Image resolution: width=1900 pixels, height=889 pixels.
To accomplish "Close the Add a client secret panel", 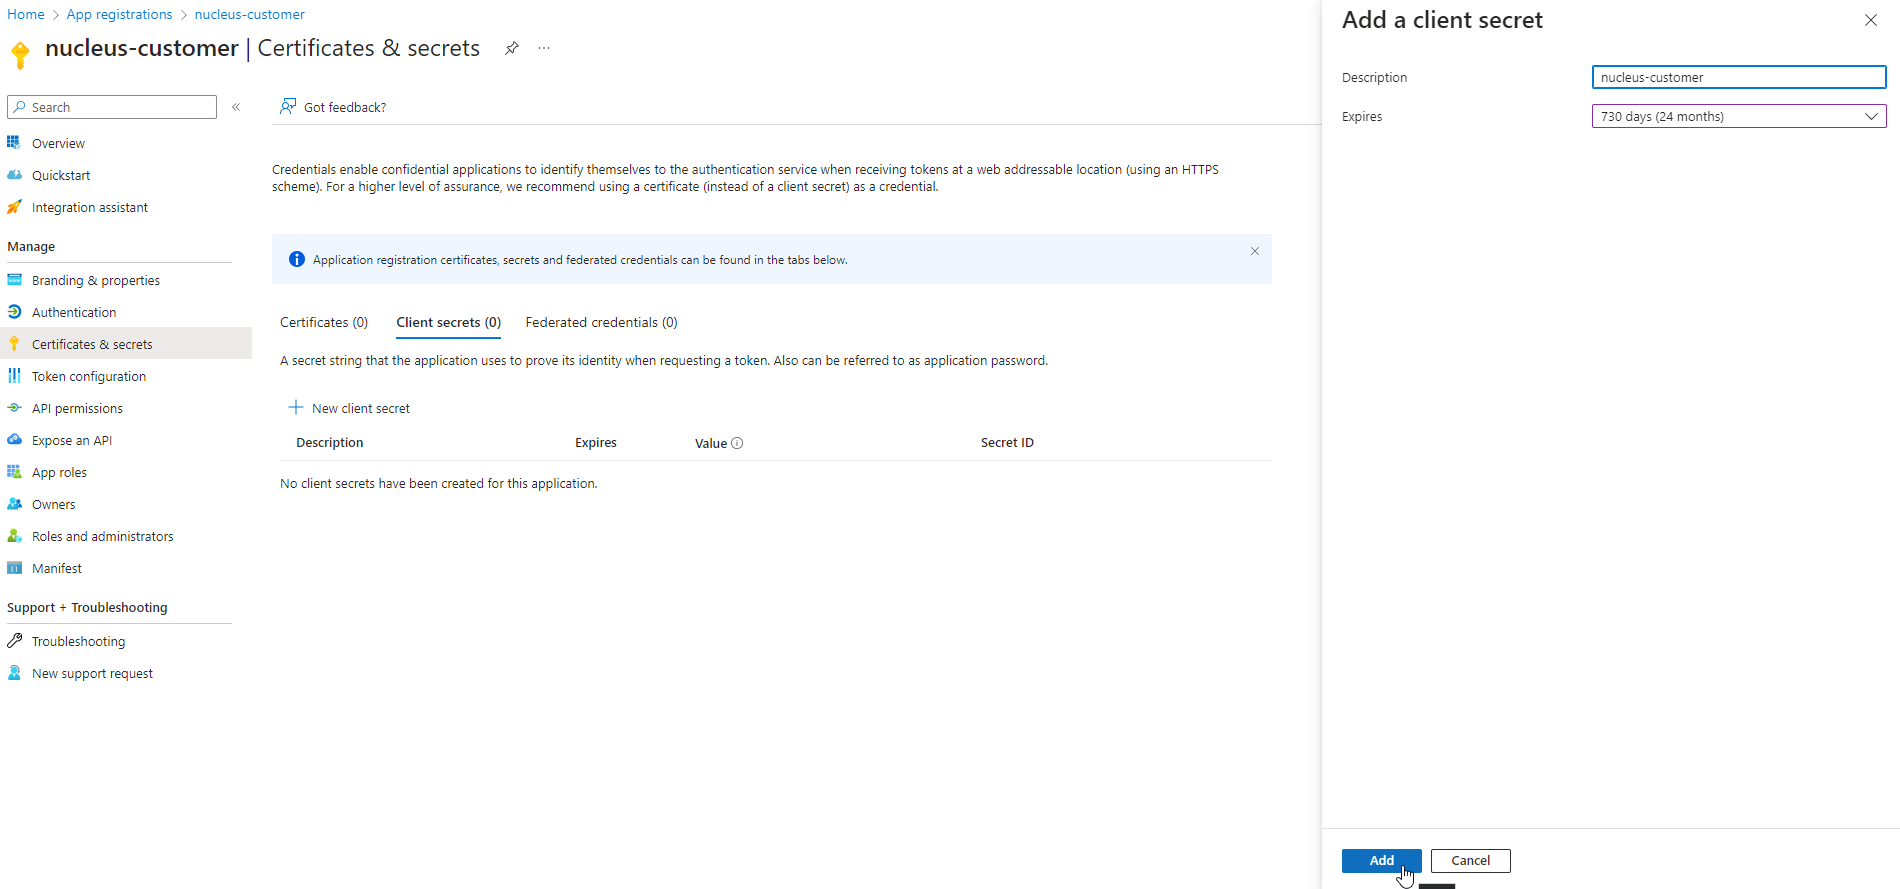I will tap(1871, 20).
